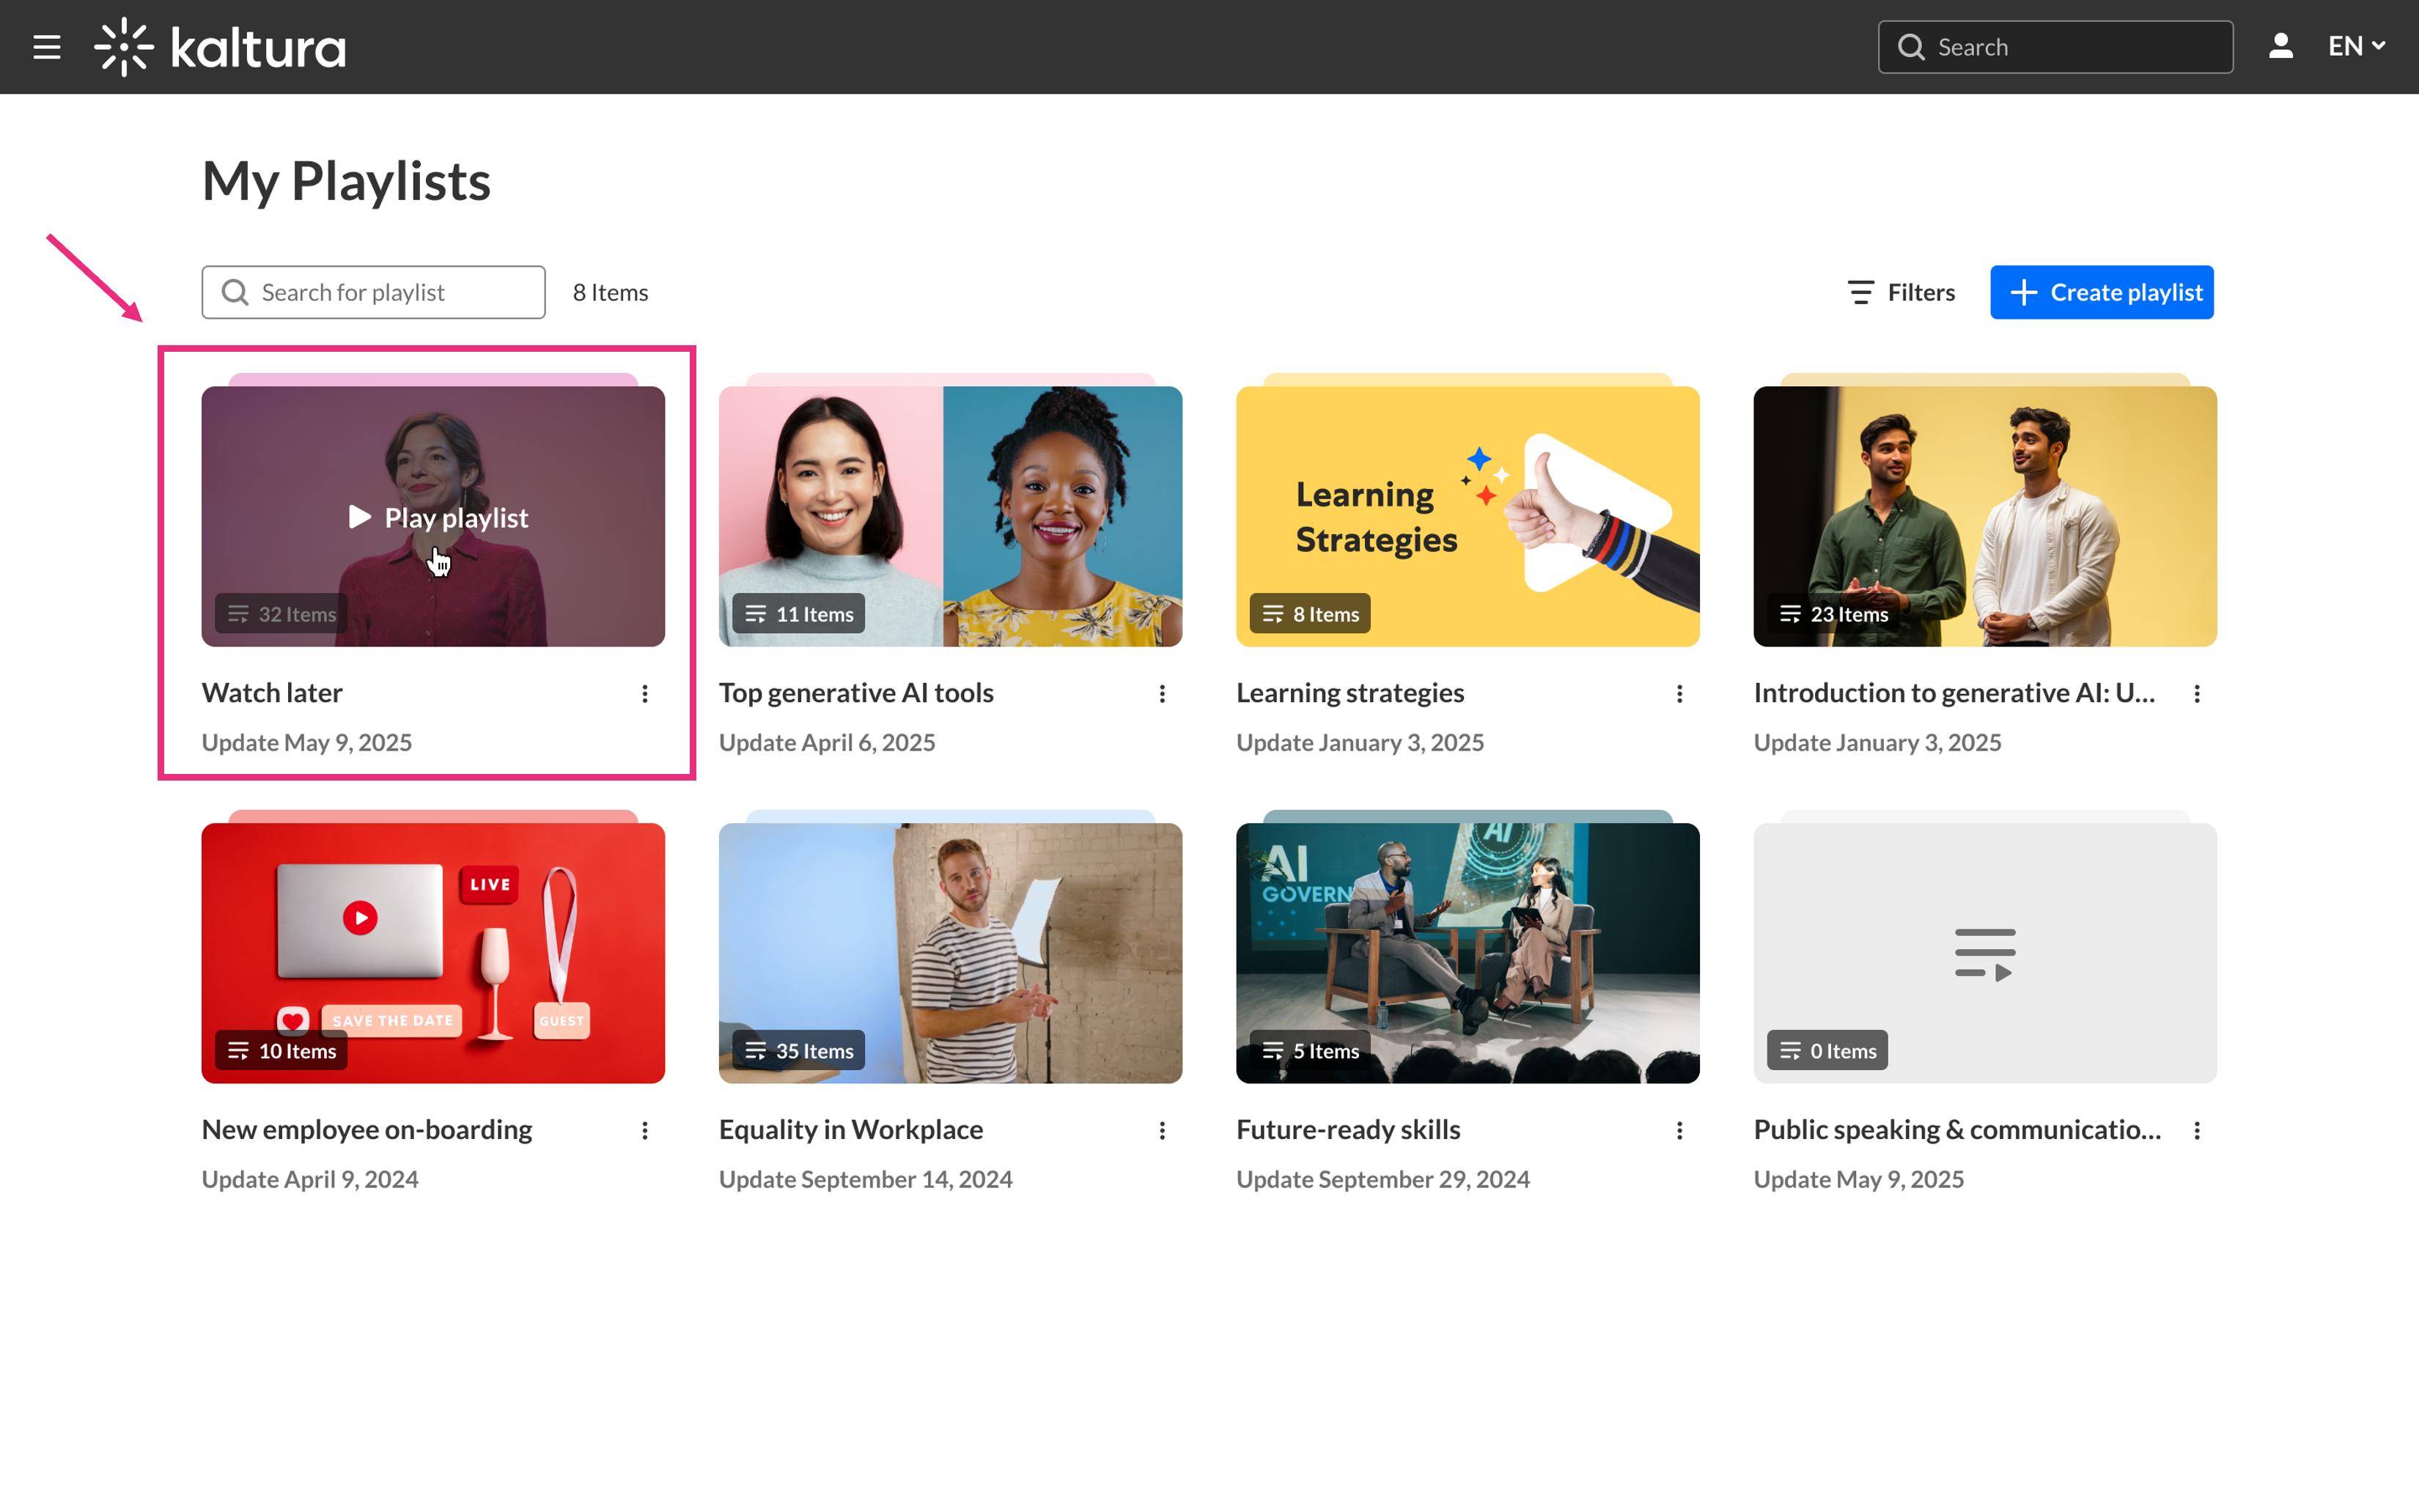Open options for Introduction to generative AI
The image size is (2419, 1512).
click(2197, 694)
